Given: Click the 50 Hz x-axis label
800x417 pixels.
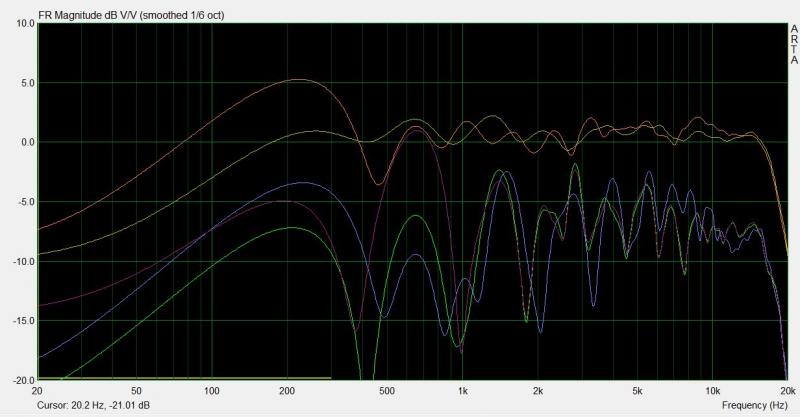Looking at the screenshot, I should tap(136, 391).
